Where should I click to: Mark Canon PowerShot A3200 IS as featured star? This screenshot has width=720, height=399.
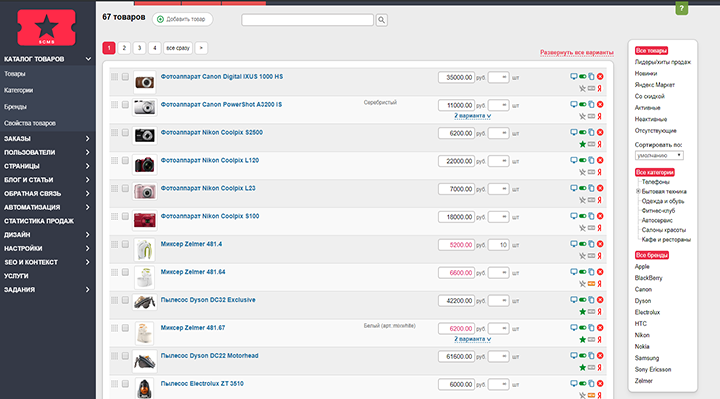coord(582,116)
